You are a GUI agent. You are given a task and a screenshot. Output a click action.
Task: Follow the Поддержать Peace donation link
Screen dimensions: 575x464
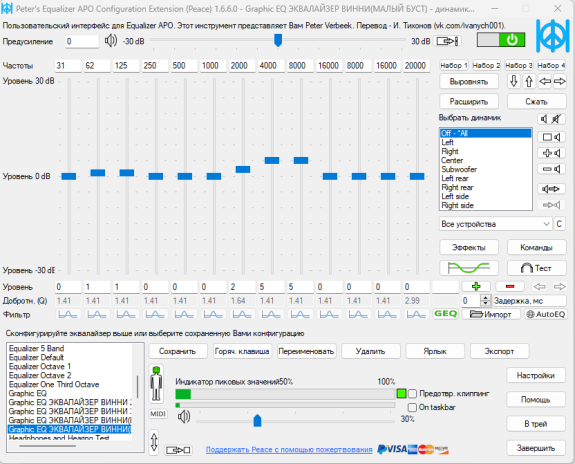[289, 449]
